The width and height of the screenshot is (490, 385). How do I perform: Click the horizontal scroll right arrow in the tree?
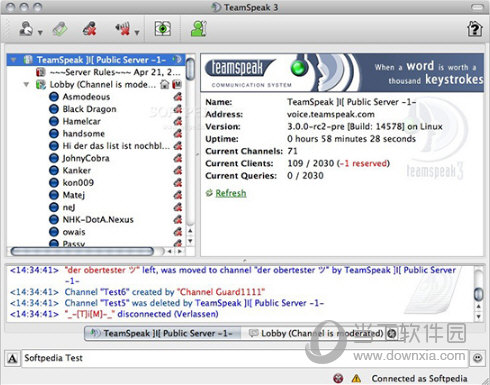(180, 251)
